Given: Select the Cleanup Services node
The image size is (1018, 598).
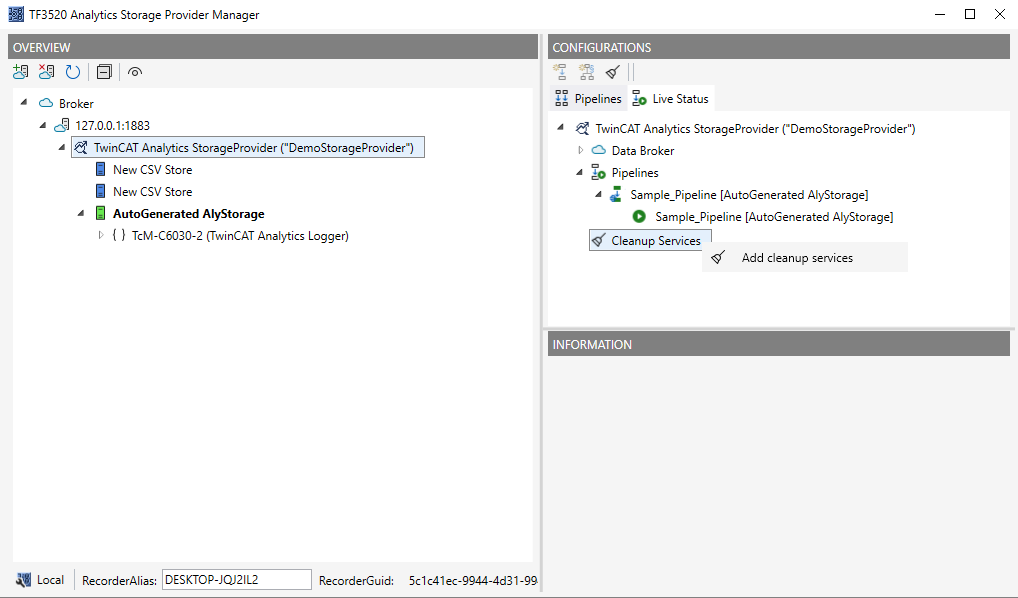Looking at the screenshot, I should (x=650, y=240).
